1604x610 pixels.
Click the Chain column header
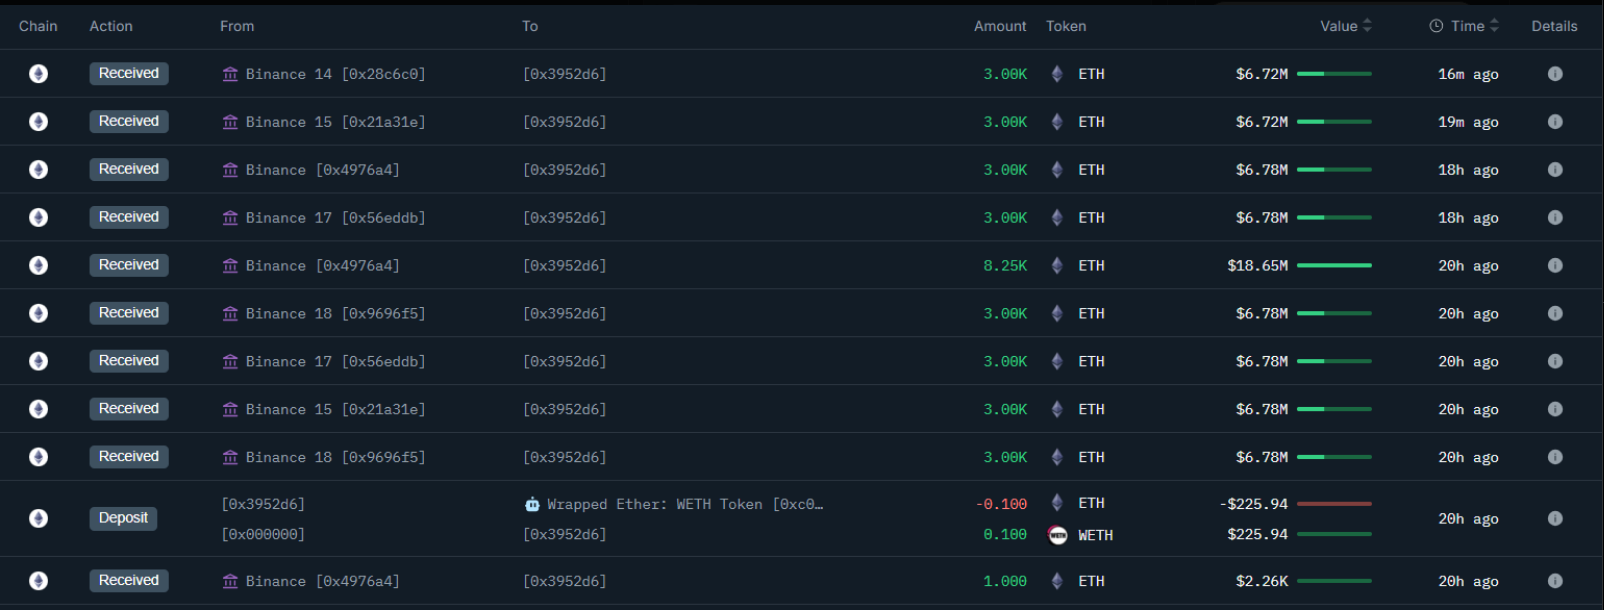(38, 26)
